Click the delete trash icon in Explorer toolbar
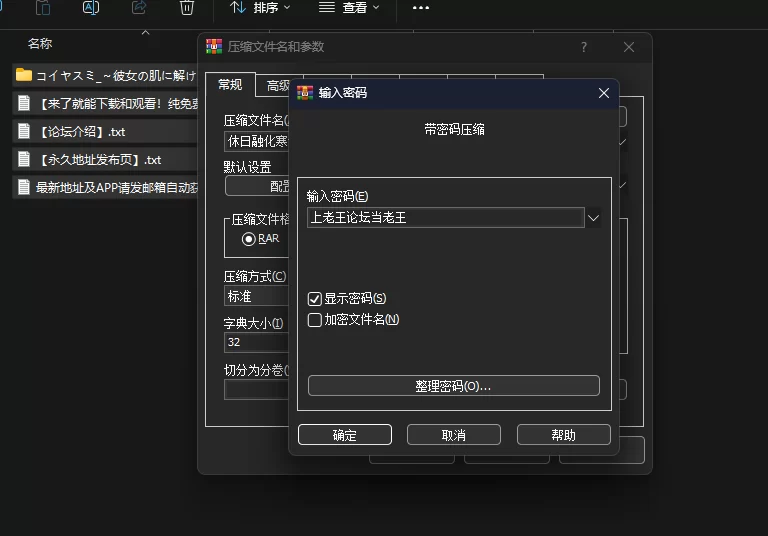The image size is (768, 536). (x=187, y=8)
